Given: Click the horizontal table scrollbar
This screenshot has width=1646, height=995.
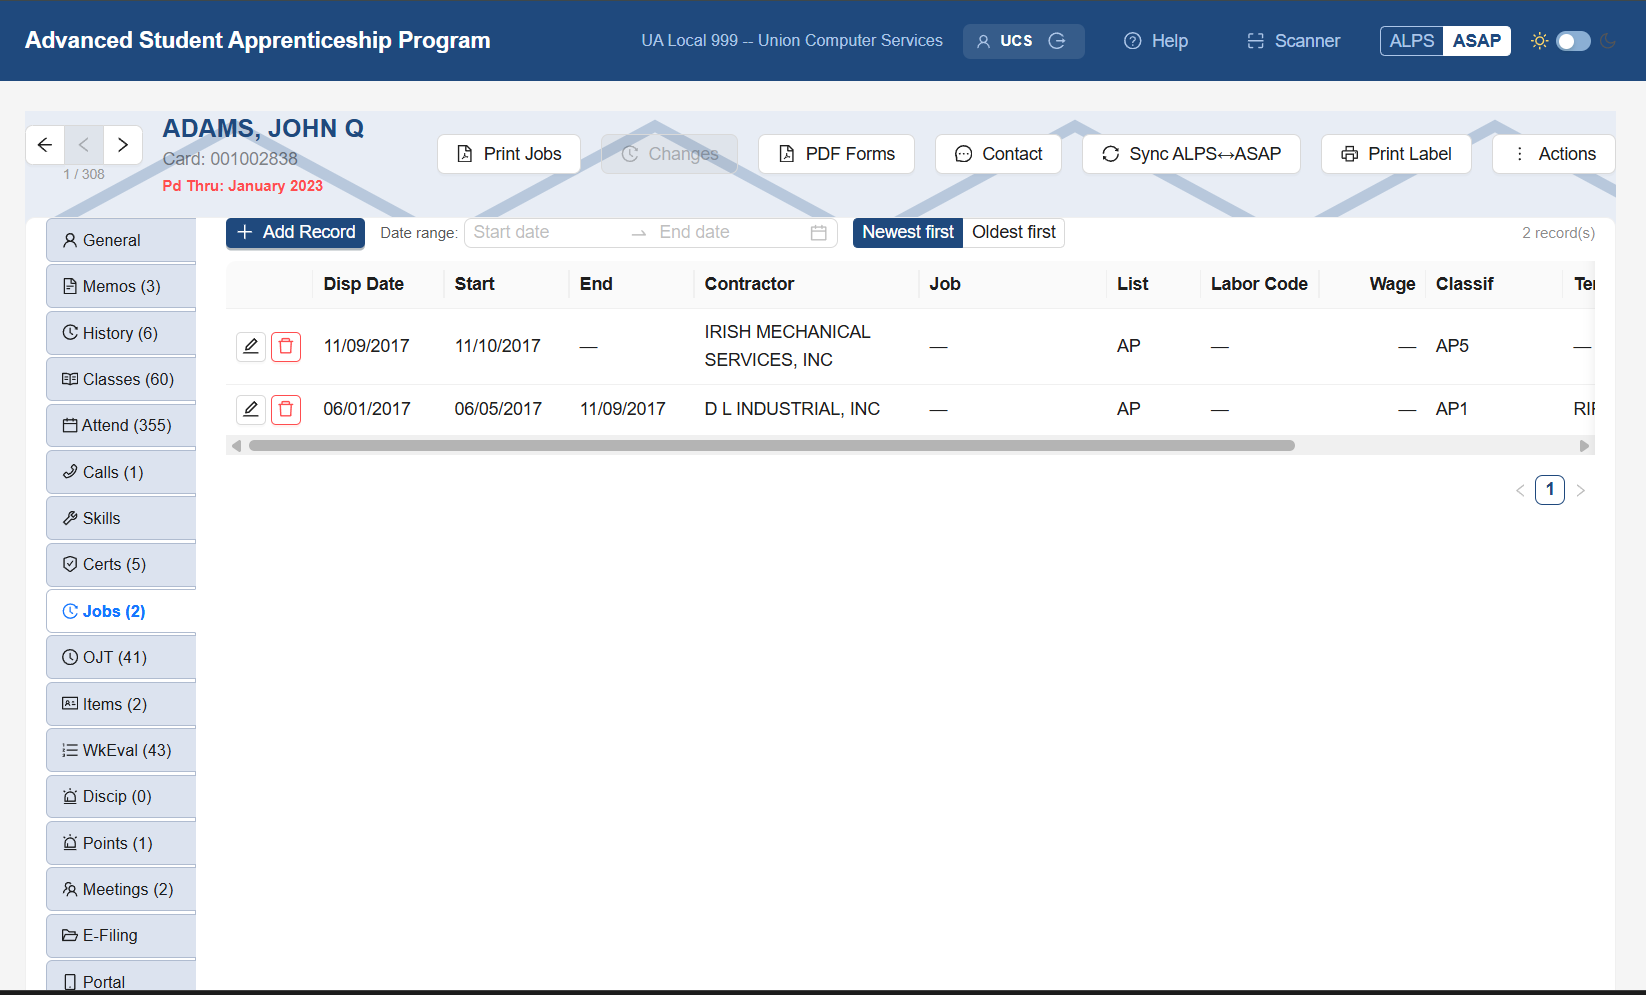Looking at the screenshot, I should pos(772,446).
